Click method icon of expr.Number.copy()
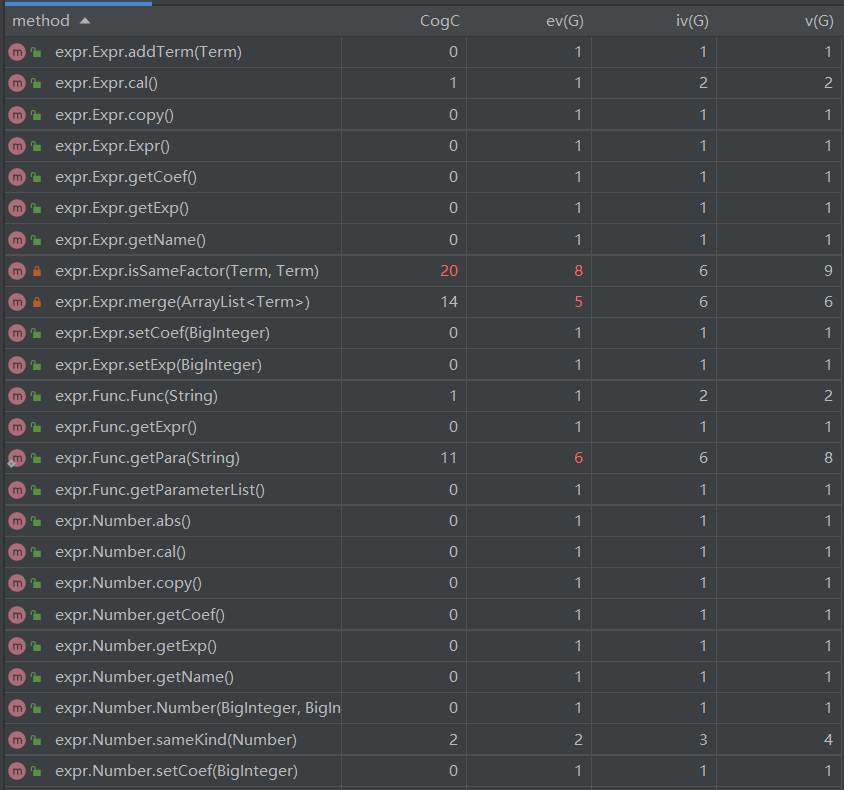The width and height of the screenshot is (844, 790). click(x=17, y=583)
